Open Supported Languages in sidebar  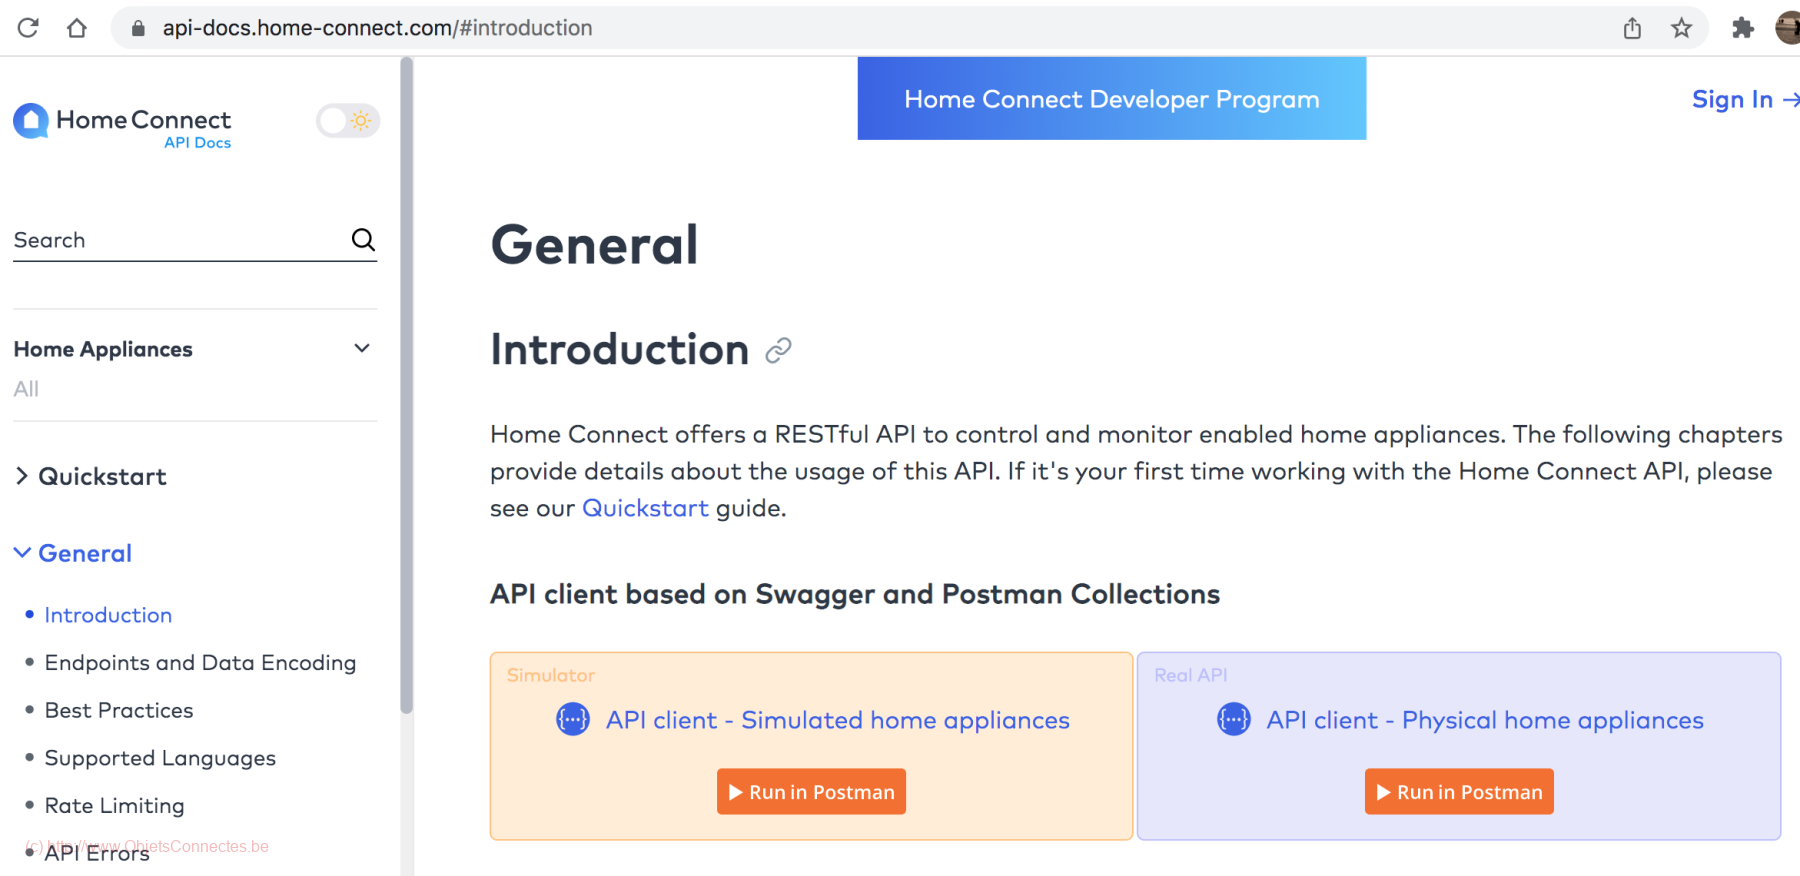pyautogui.click(x=160, y=758)
